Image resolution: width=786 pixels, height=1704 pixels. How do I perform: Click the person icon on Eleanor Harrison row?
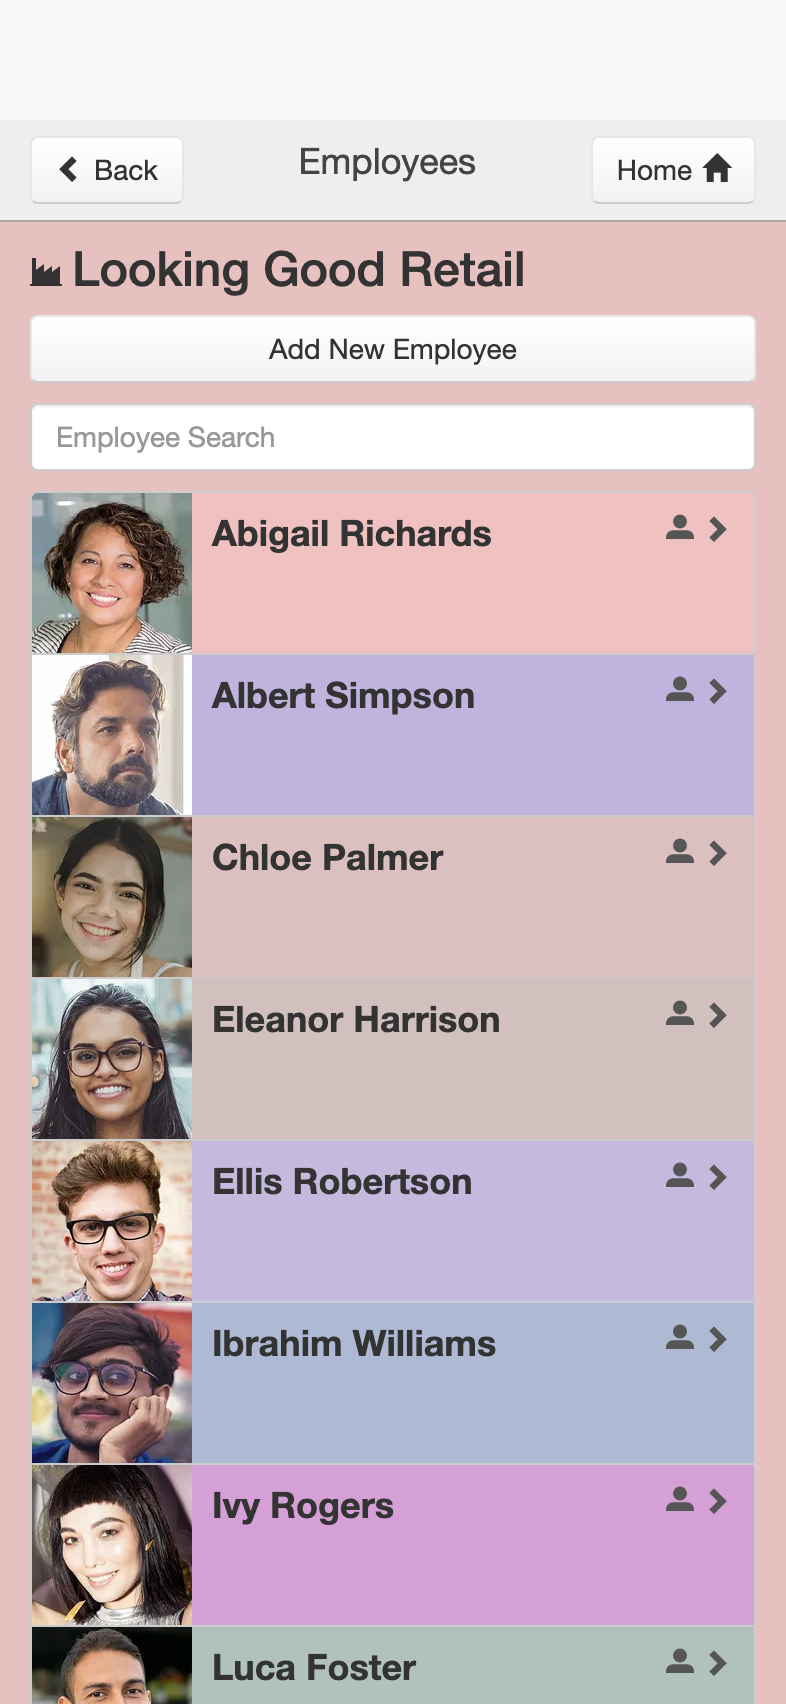(x=680, y=1014)
